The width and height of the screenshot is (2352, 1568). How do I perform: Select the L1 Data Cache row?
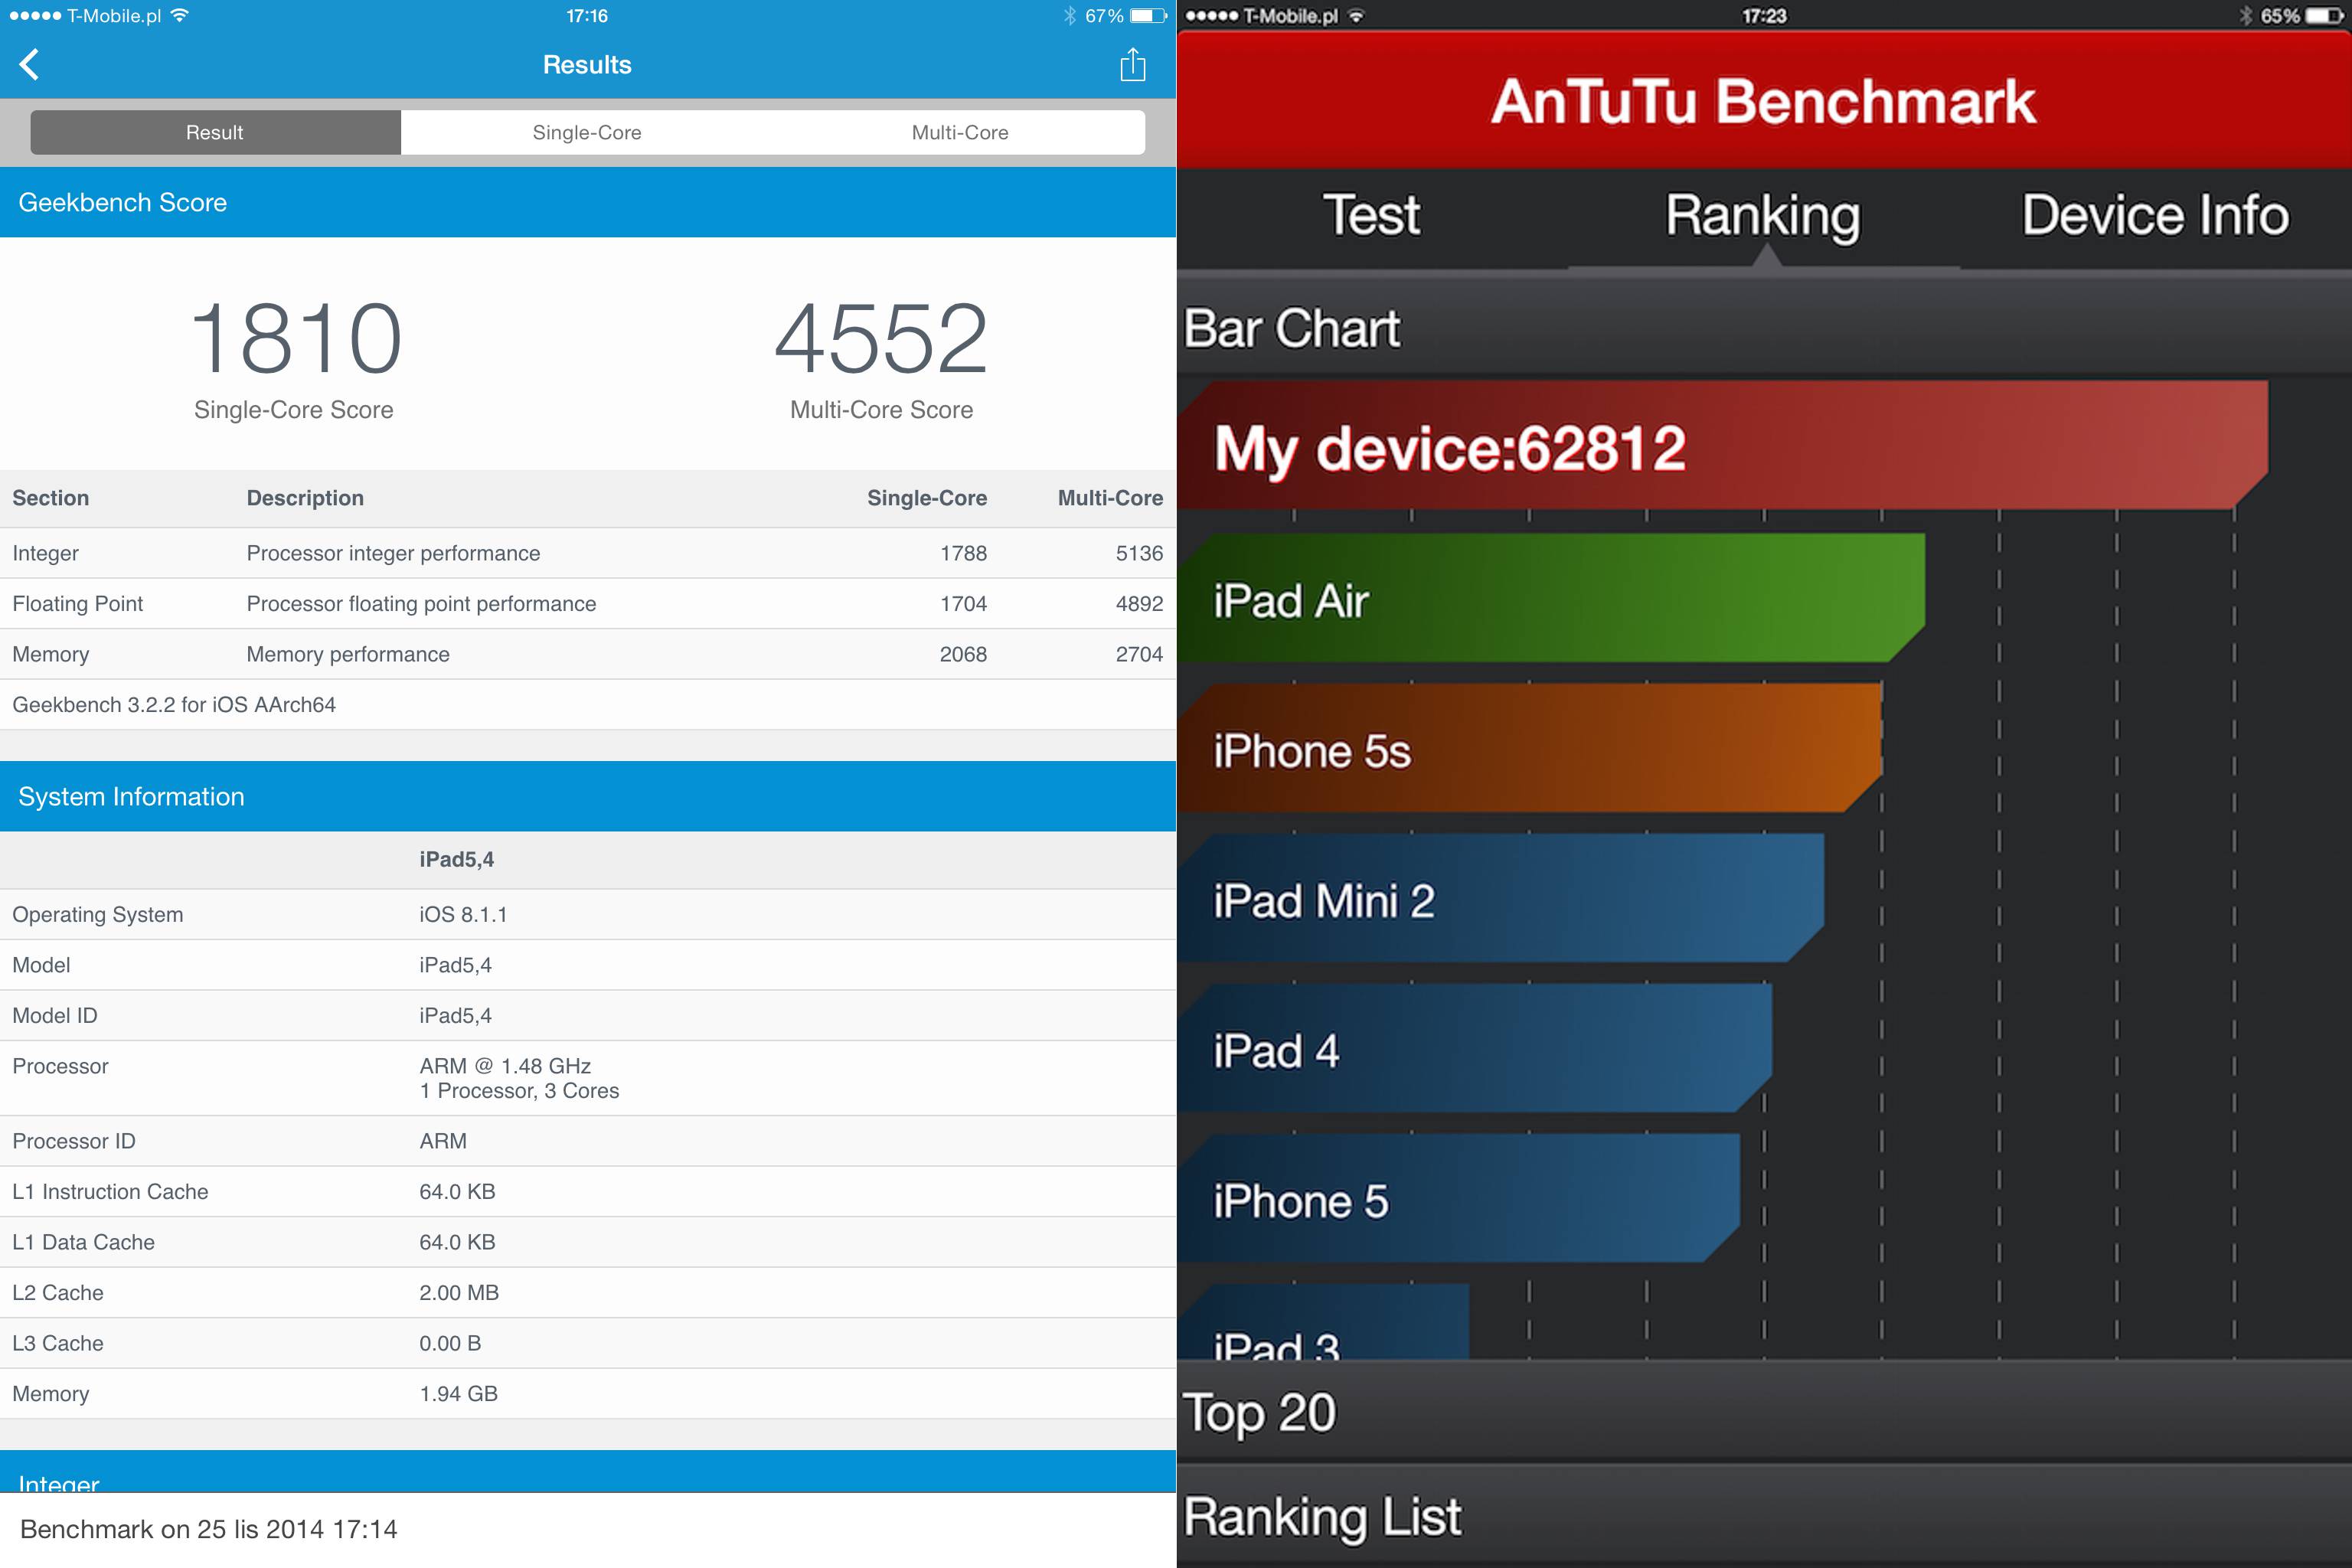pyautogui.click(x=588, y=1242)
